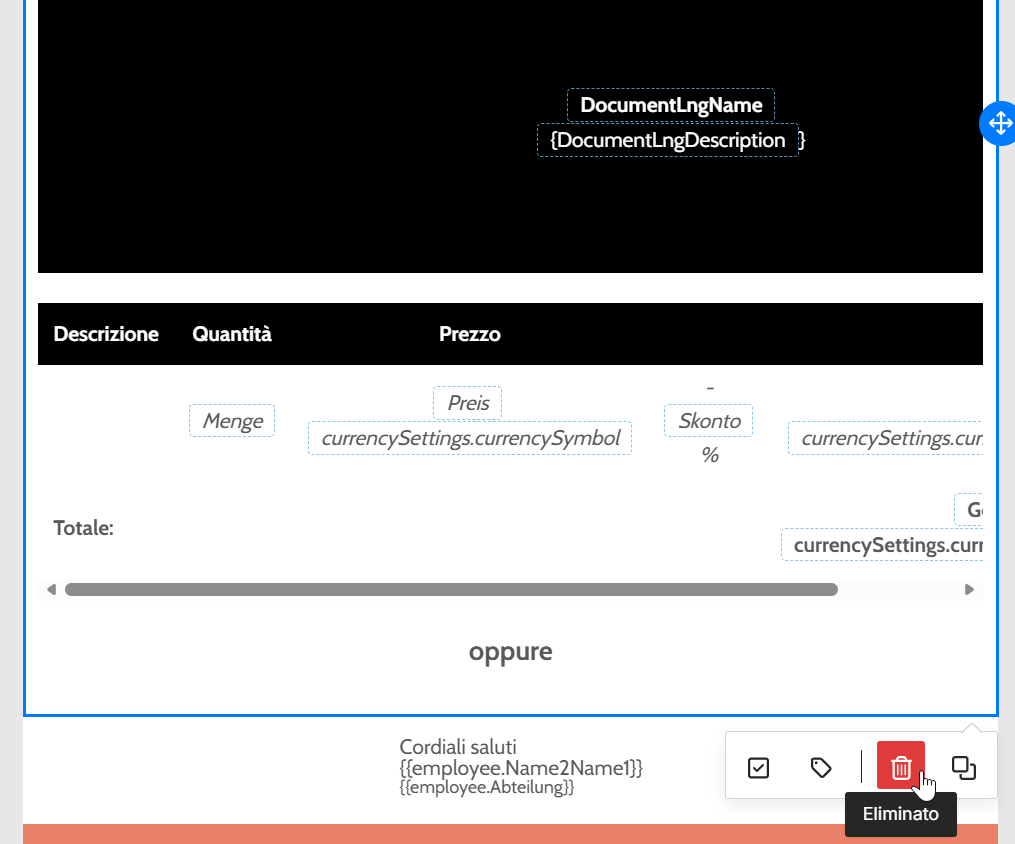1015x844 pixels.
Task: Click the right arrow of horizontal scrollbar
Action: coord(968,590)
